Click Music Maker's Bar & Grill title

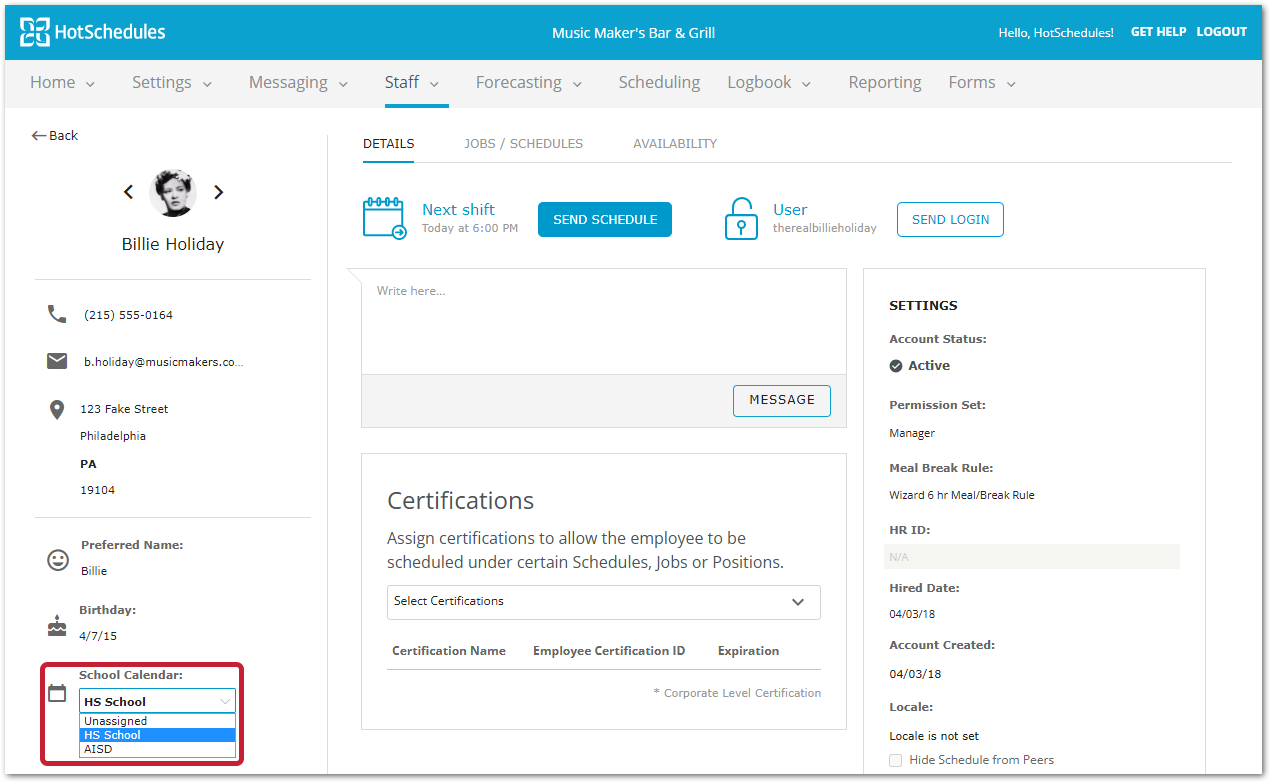pyautogui.click(x=634, y=33)
